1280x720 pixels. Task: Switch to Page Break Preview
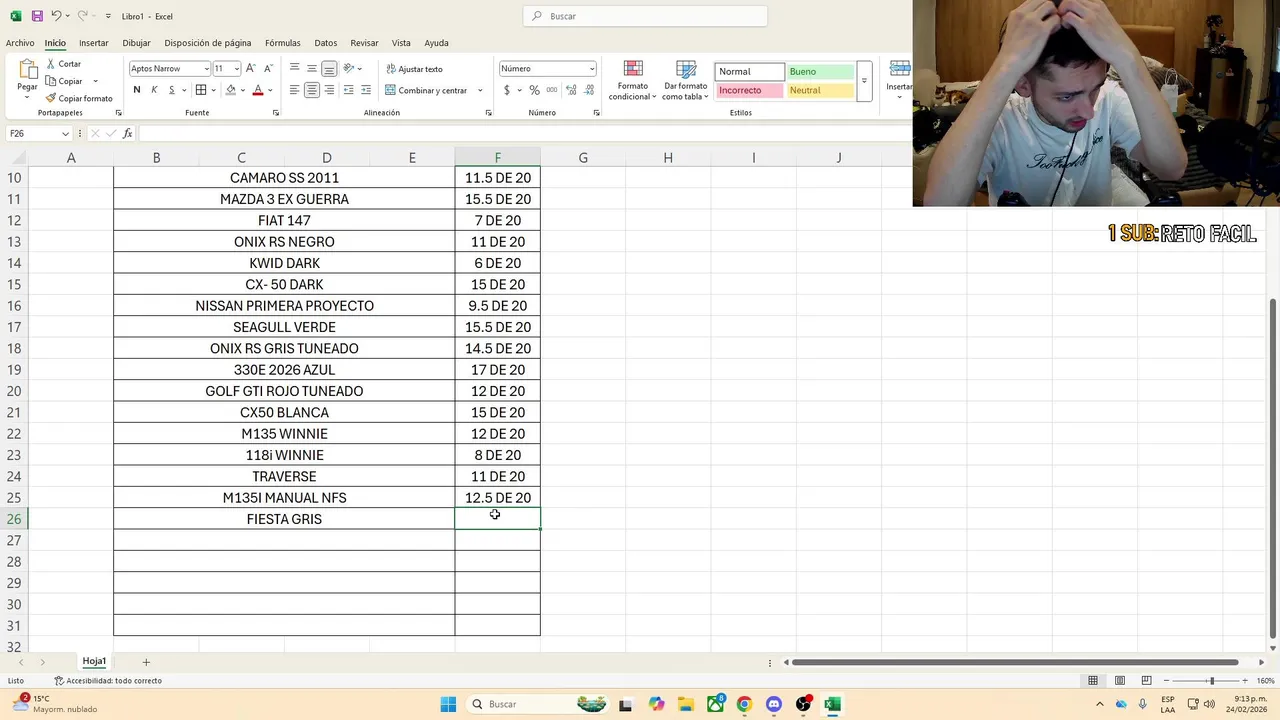click(1147, 681)
